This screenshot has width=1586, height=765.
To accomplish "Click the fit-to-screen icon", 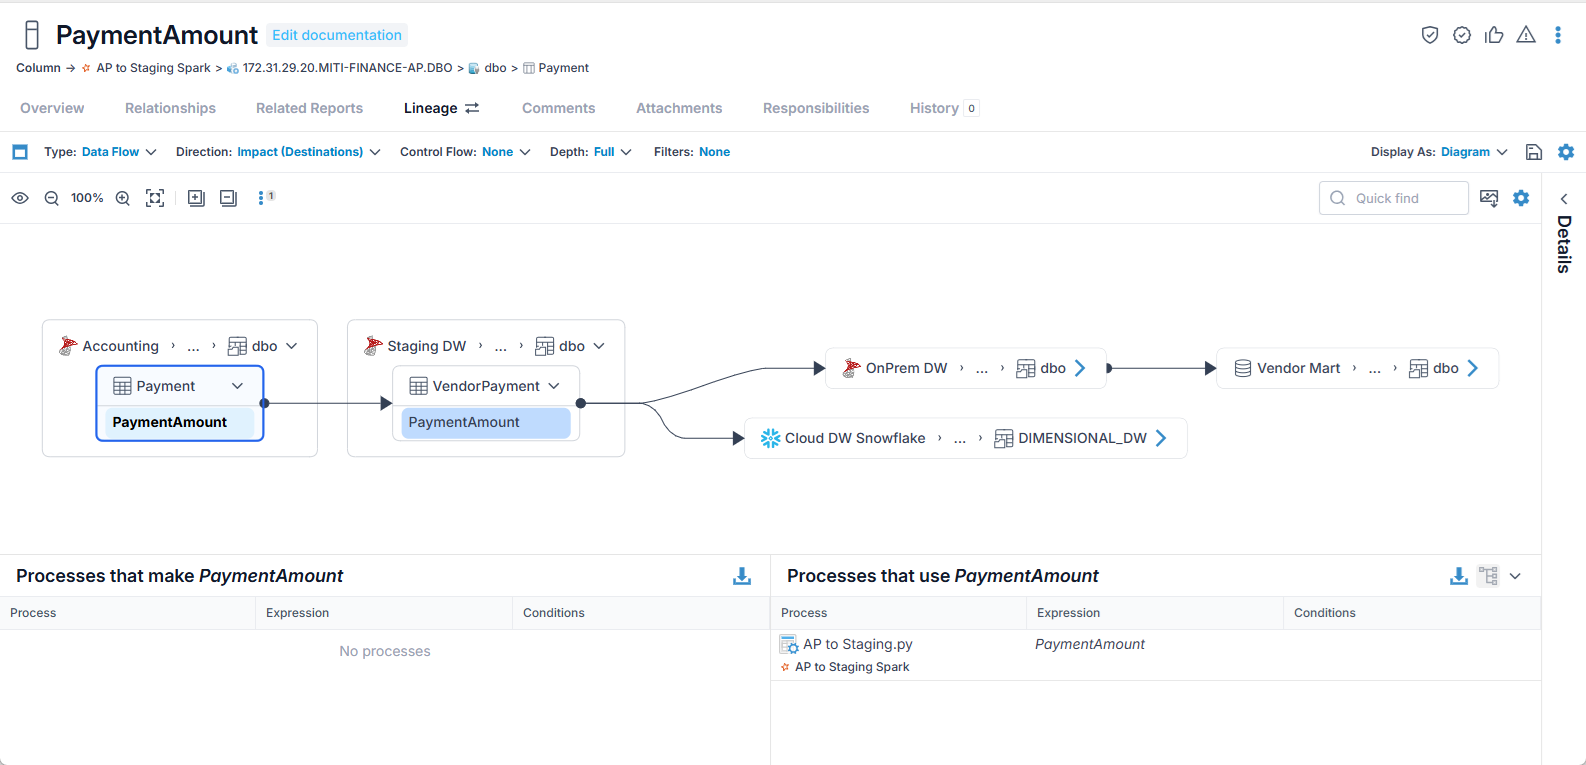I will pyautogui.click(x=155, y=198).
